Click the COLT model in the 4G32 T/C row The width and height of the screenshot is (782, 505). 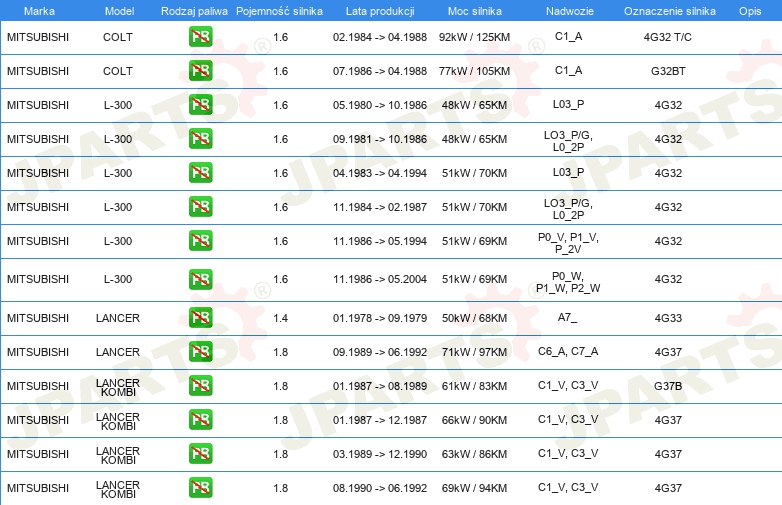[x=118, y=37]
